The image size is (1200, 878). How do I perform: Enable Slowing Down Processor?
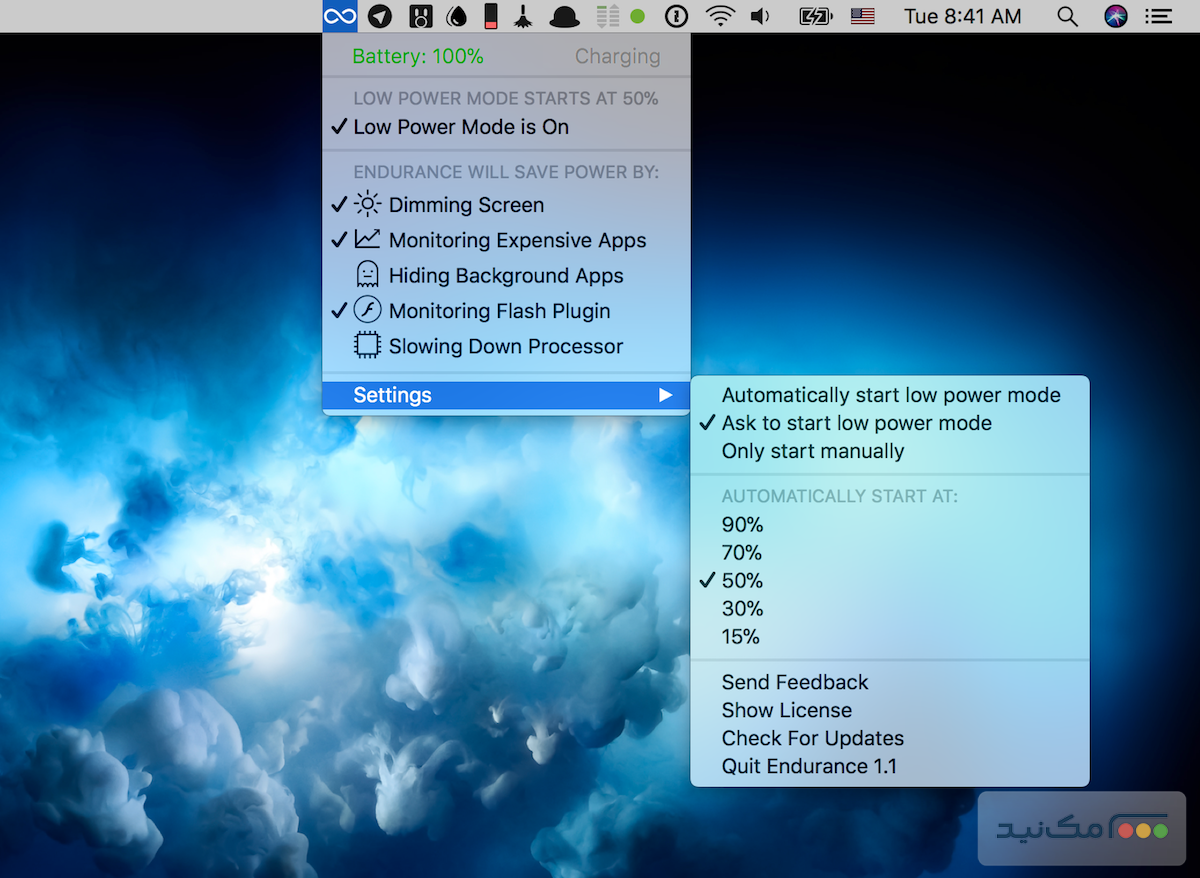click(505, 347)
